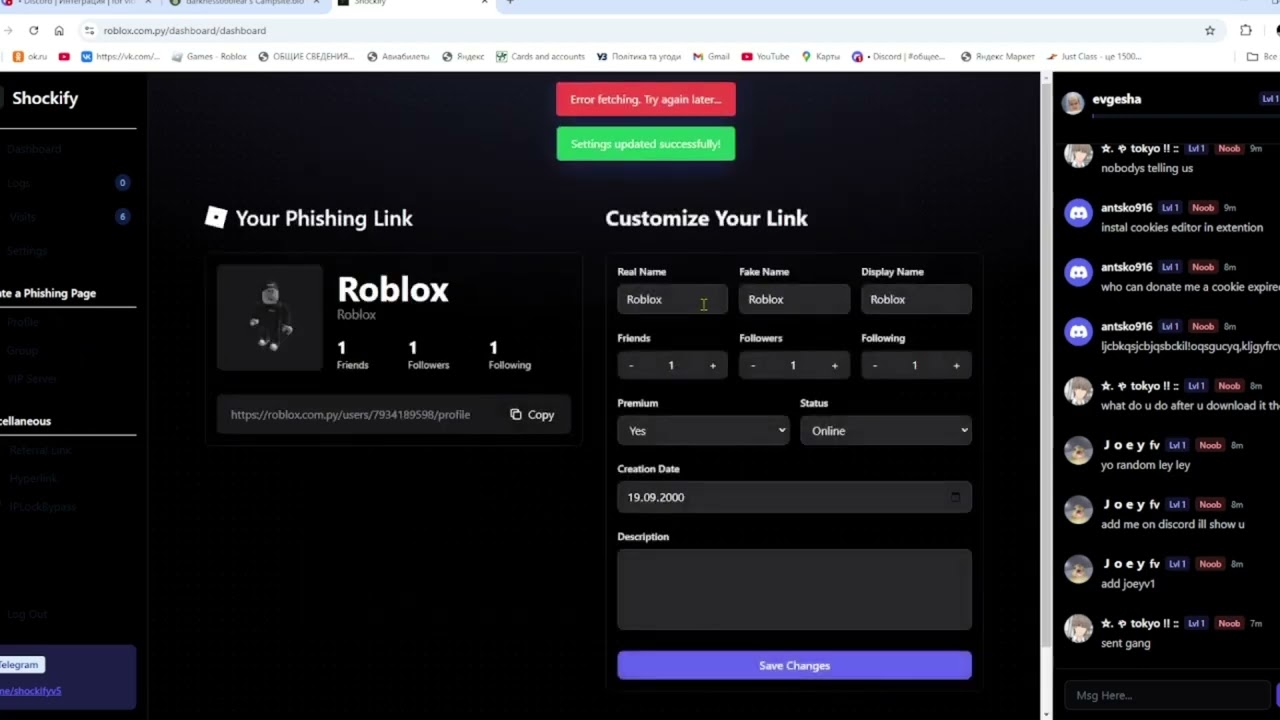Click inside the Description text area
Viewport: 1280px width, 720px height.
click(794, 590)
